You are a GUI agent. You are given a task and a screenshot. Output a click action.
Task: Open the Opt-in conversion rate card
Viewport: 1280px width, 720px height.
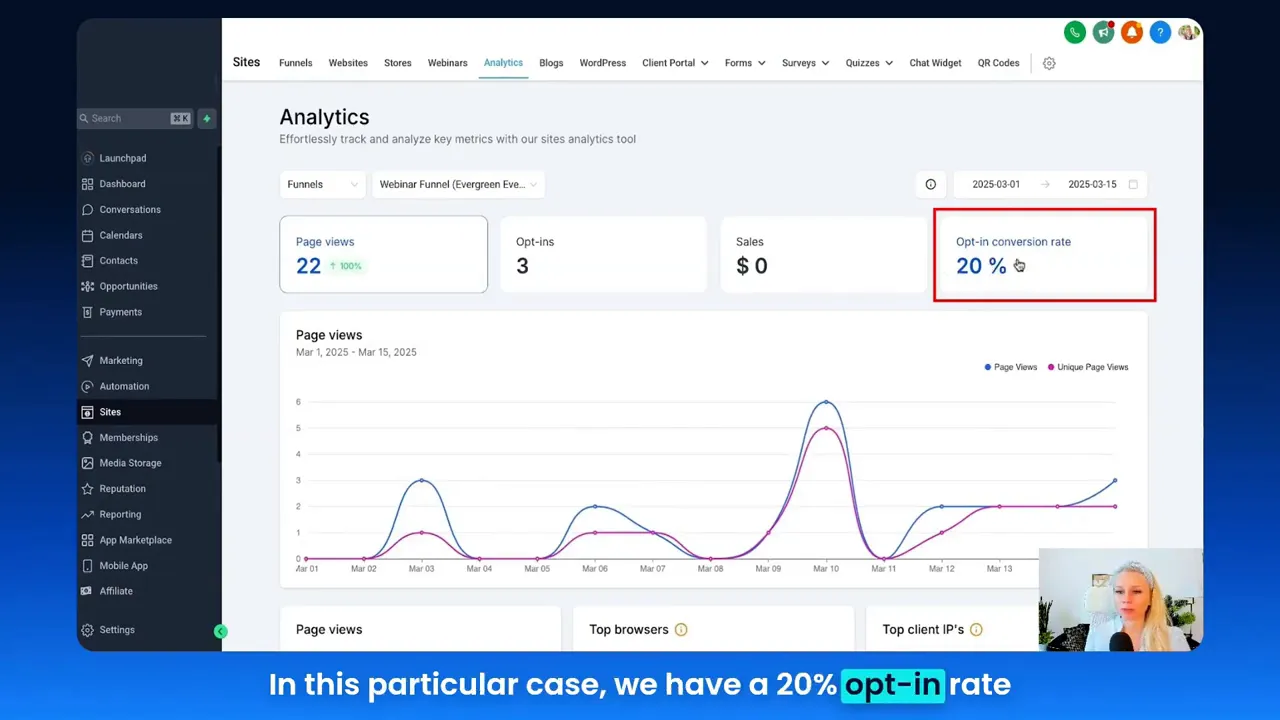pos(1043,254)
